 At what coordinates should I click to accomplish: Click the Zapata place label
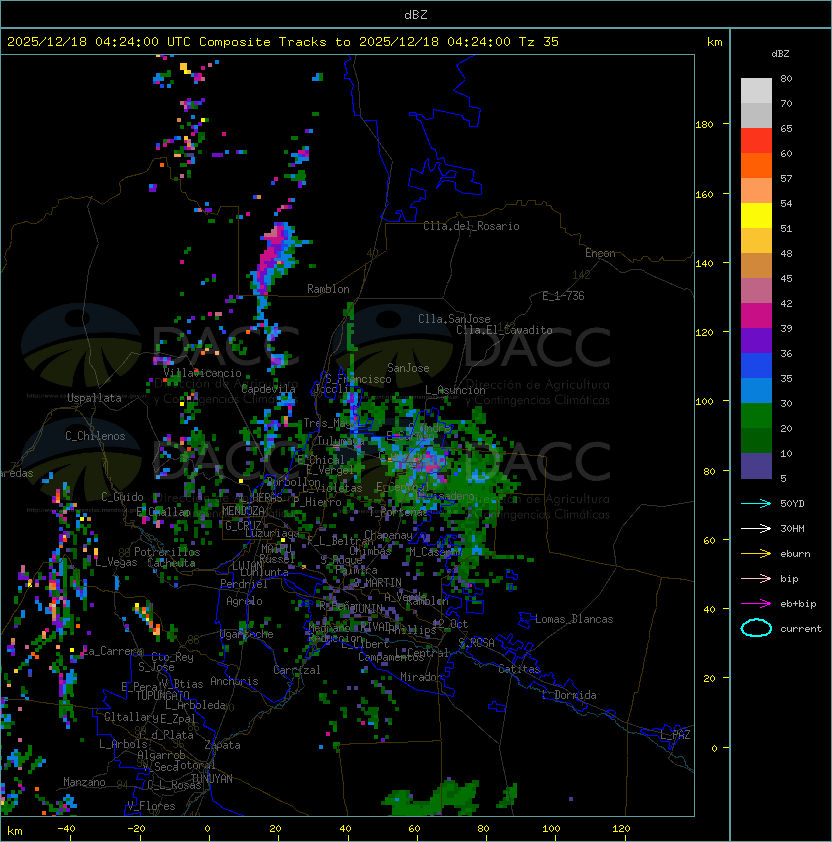pyautogui.click(x=222, y=745)
